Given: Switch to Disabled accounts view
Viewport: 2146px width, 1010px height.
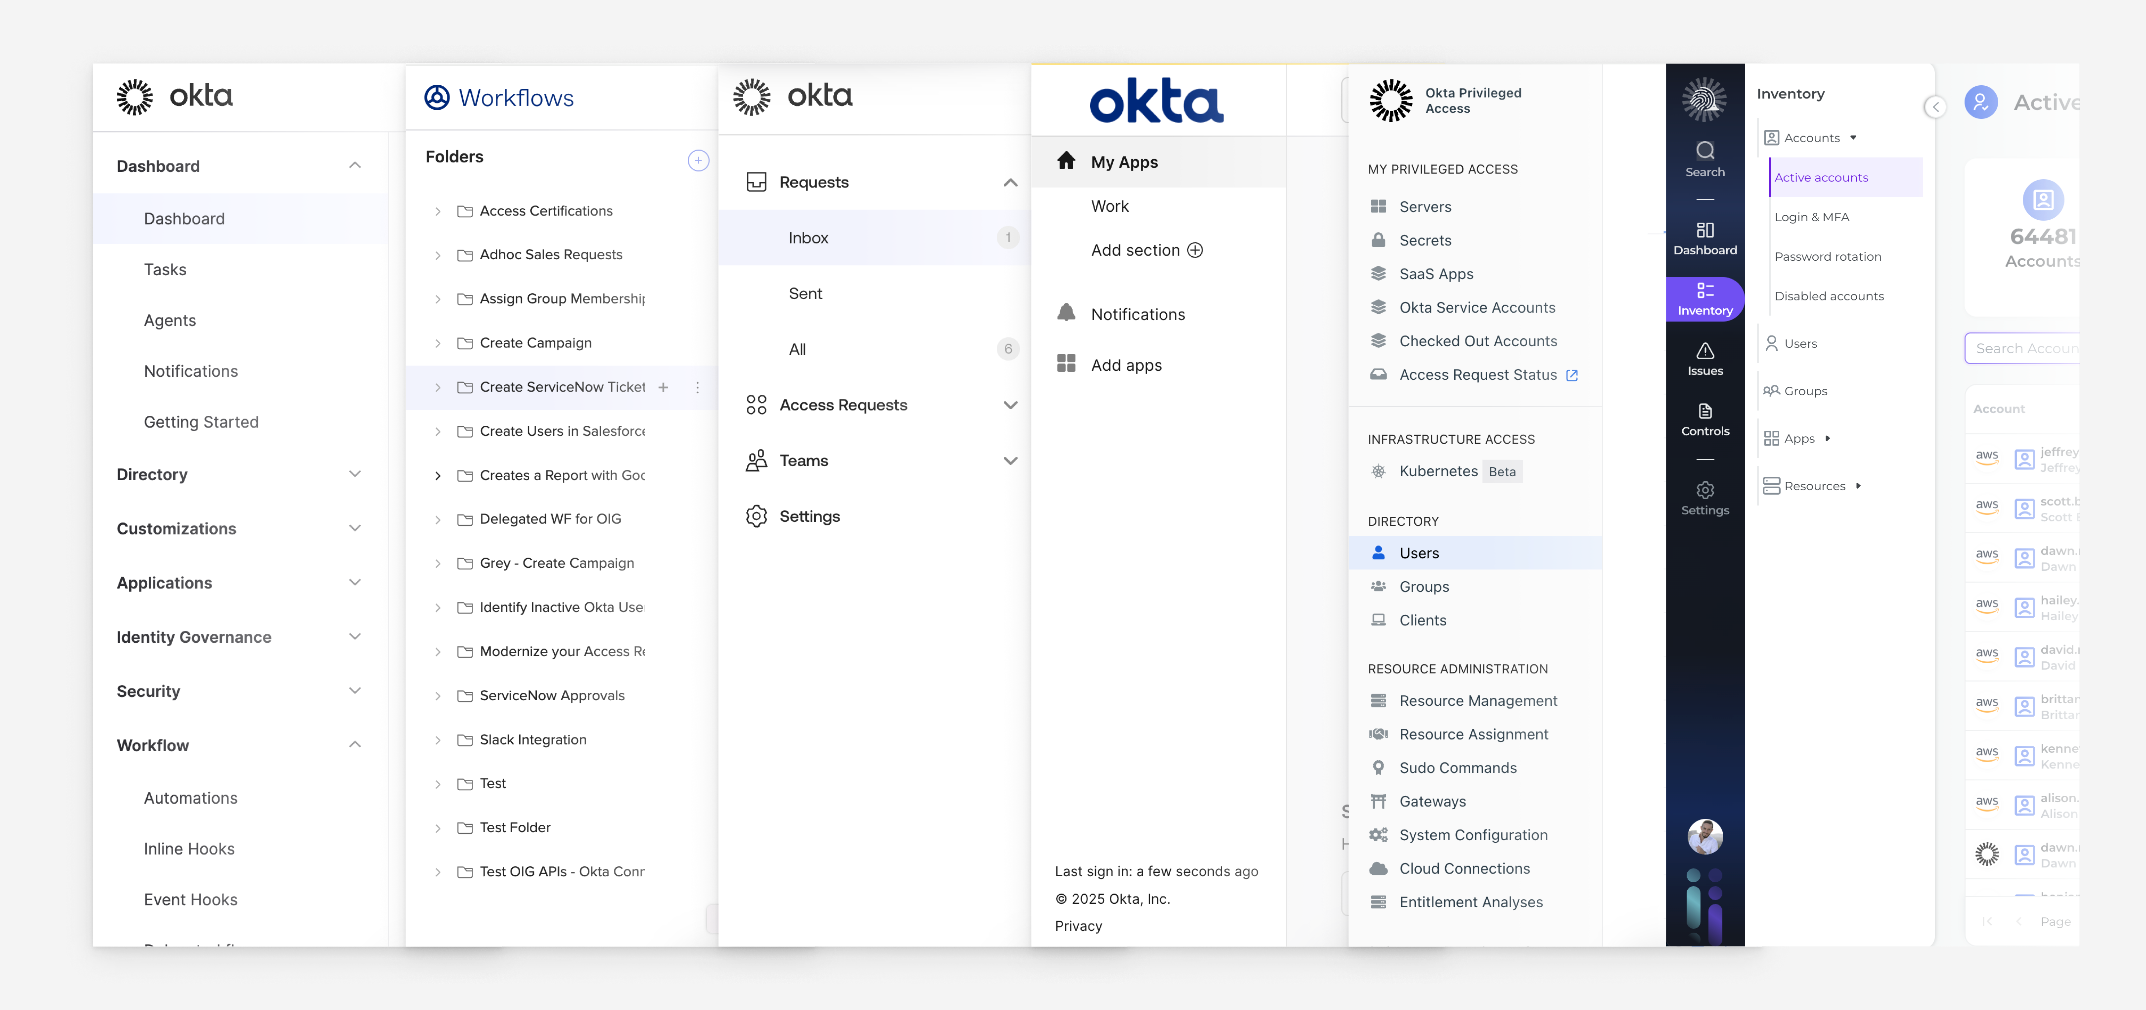Looking at the screenshot, I should click(x=1830, y=296).
